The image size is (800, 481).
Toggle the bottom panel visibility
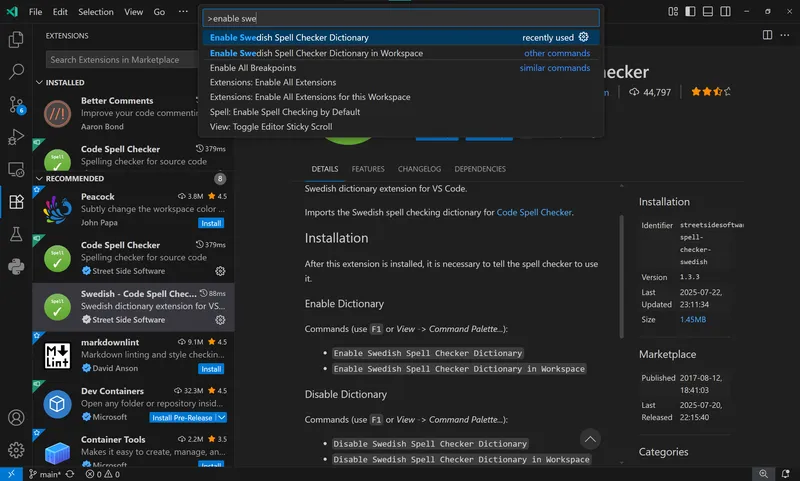708,11
